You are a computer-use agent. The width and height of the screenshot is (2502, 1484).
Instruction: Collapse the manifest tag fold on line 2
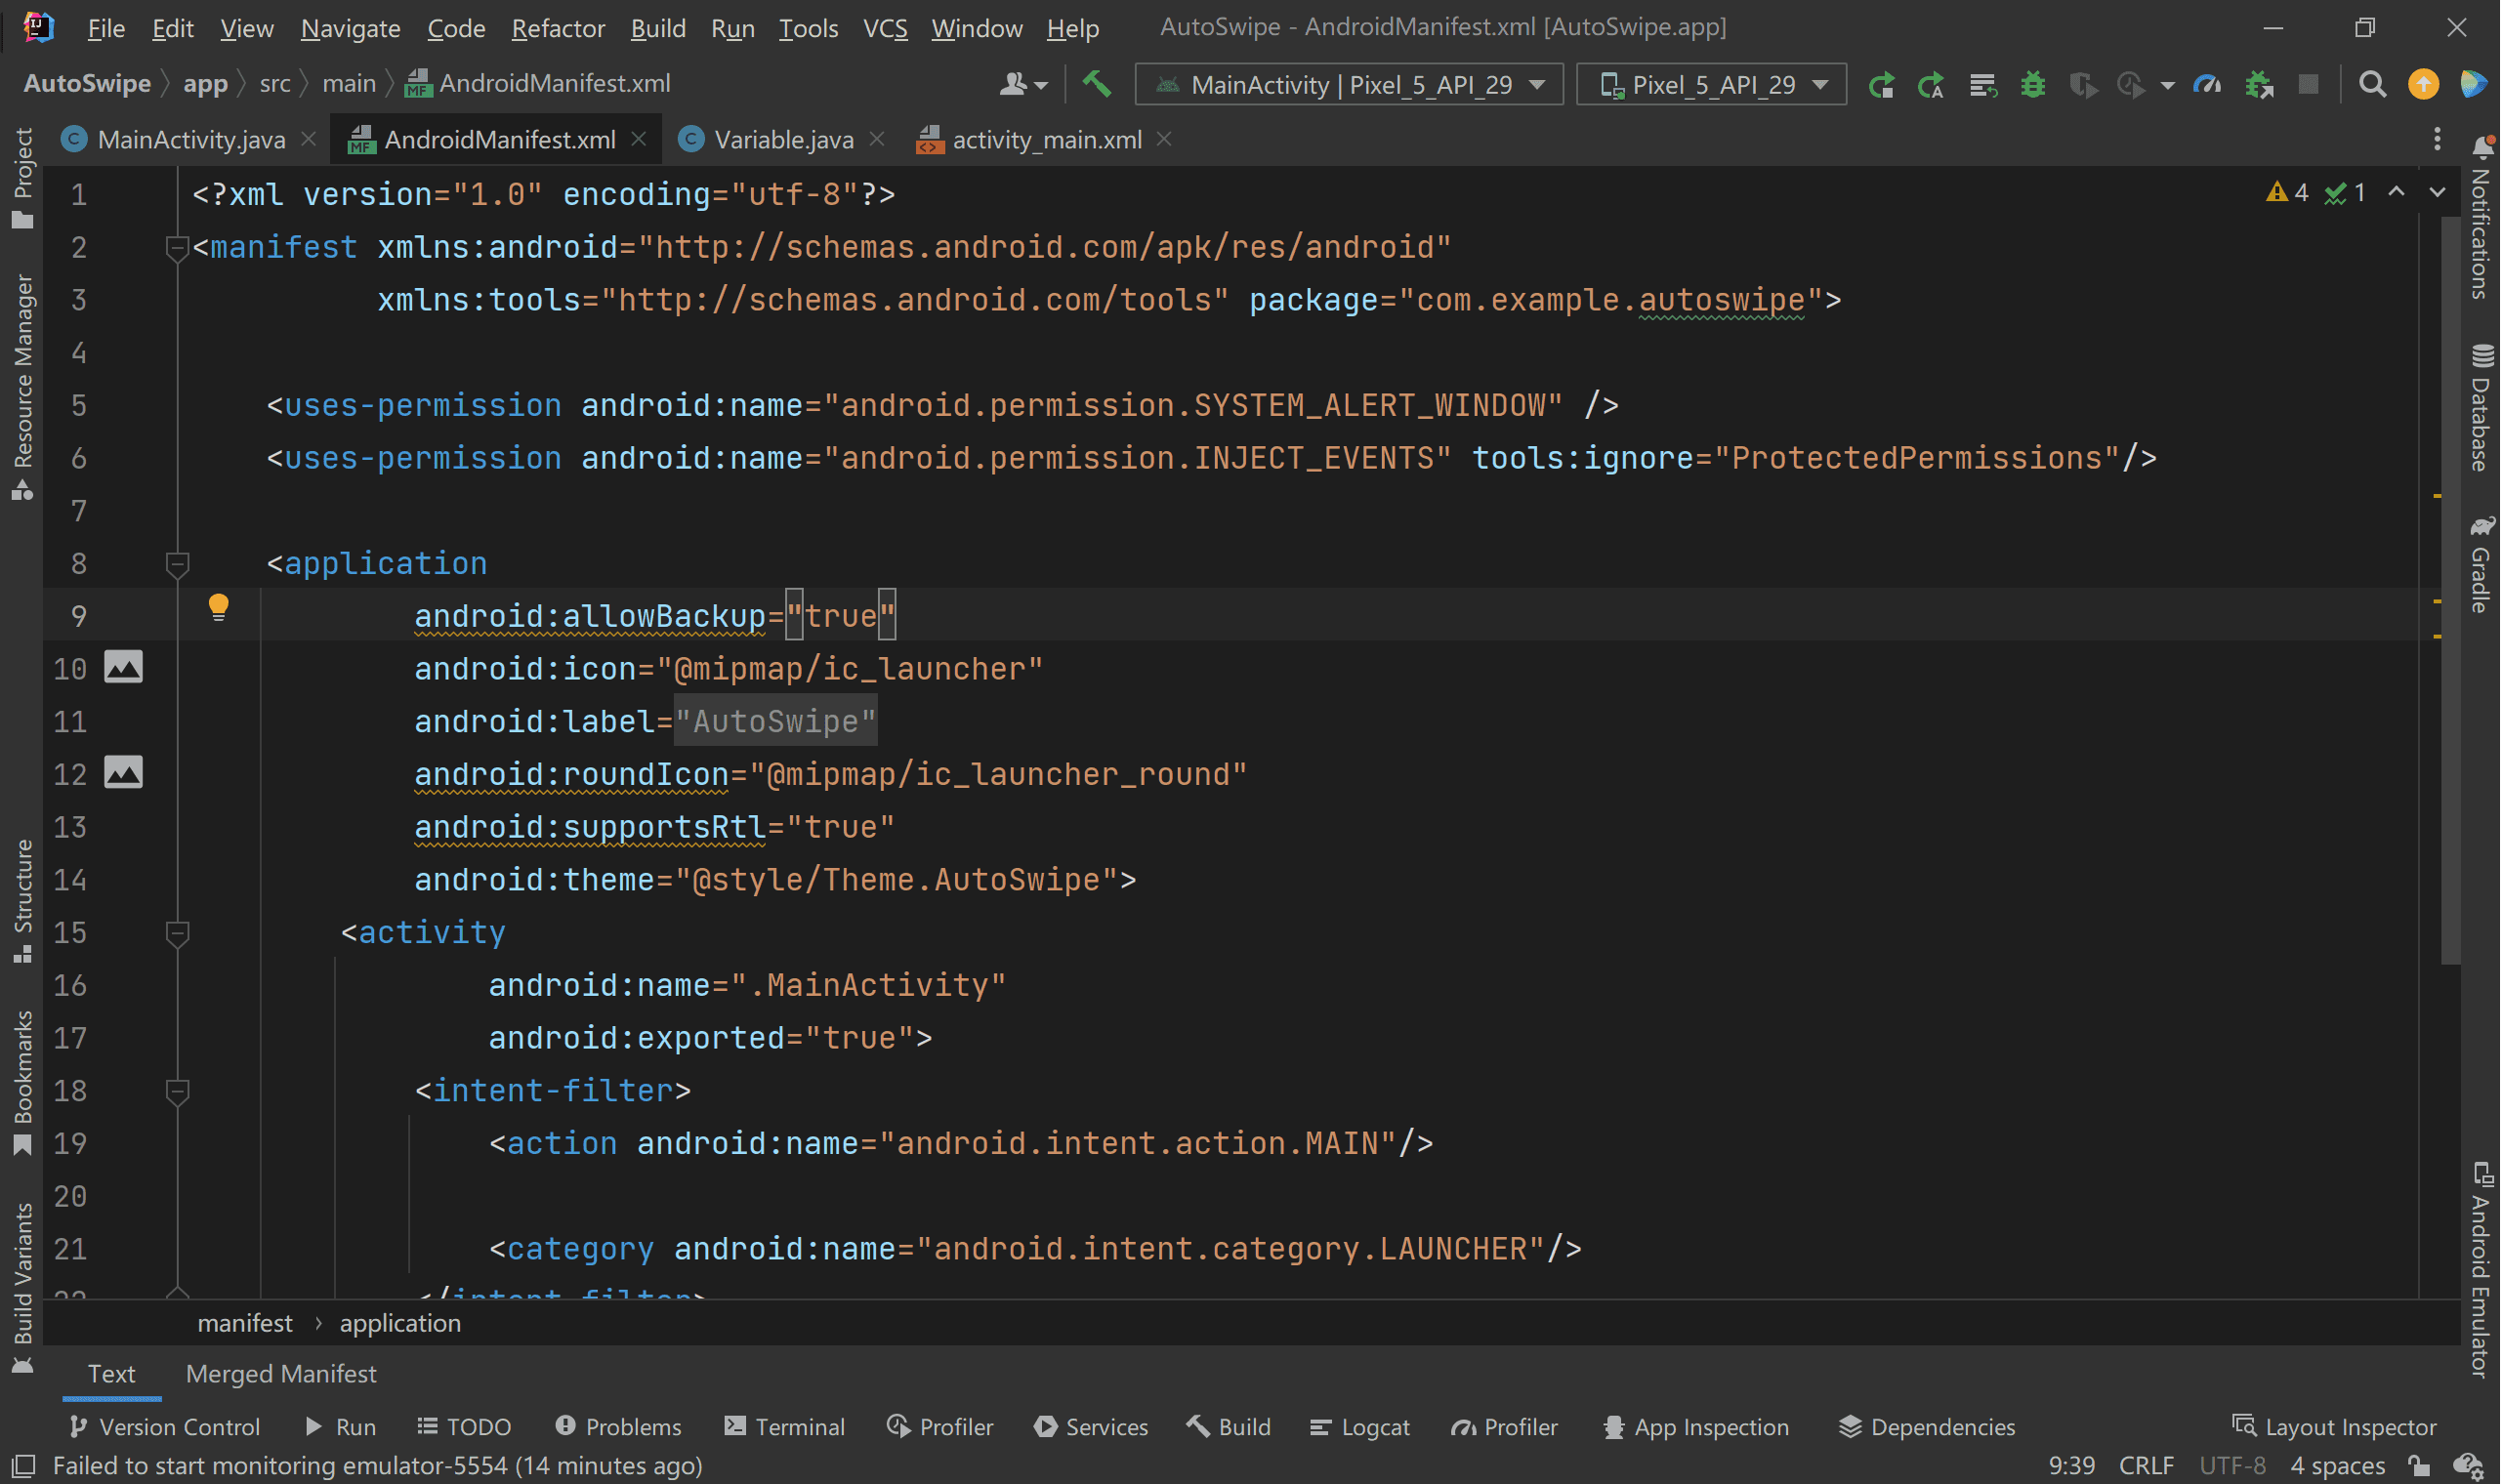pyautogui.click(x=177, y=247)
